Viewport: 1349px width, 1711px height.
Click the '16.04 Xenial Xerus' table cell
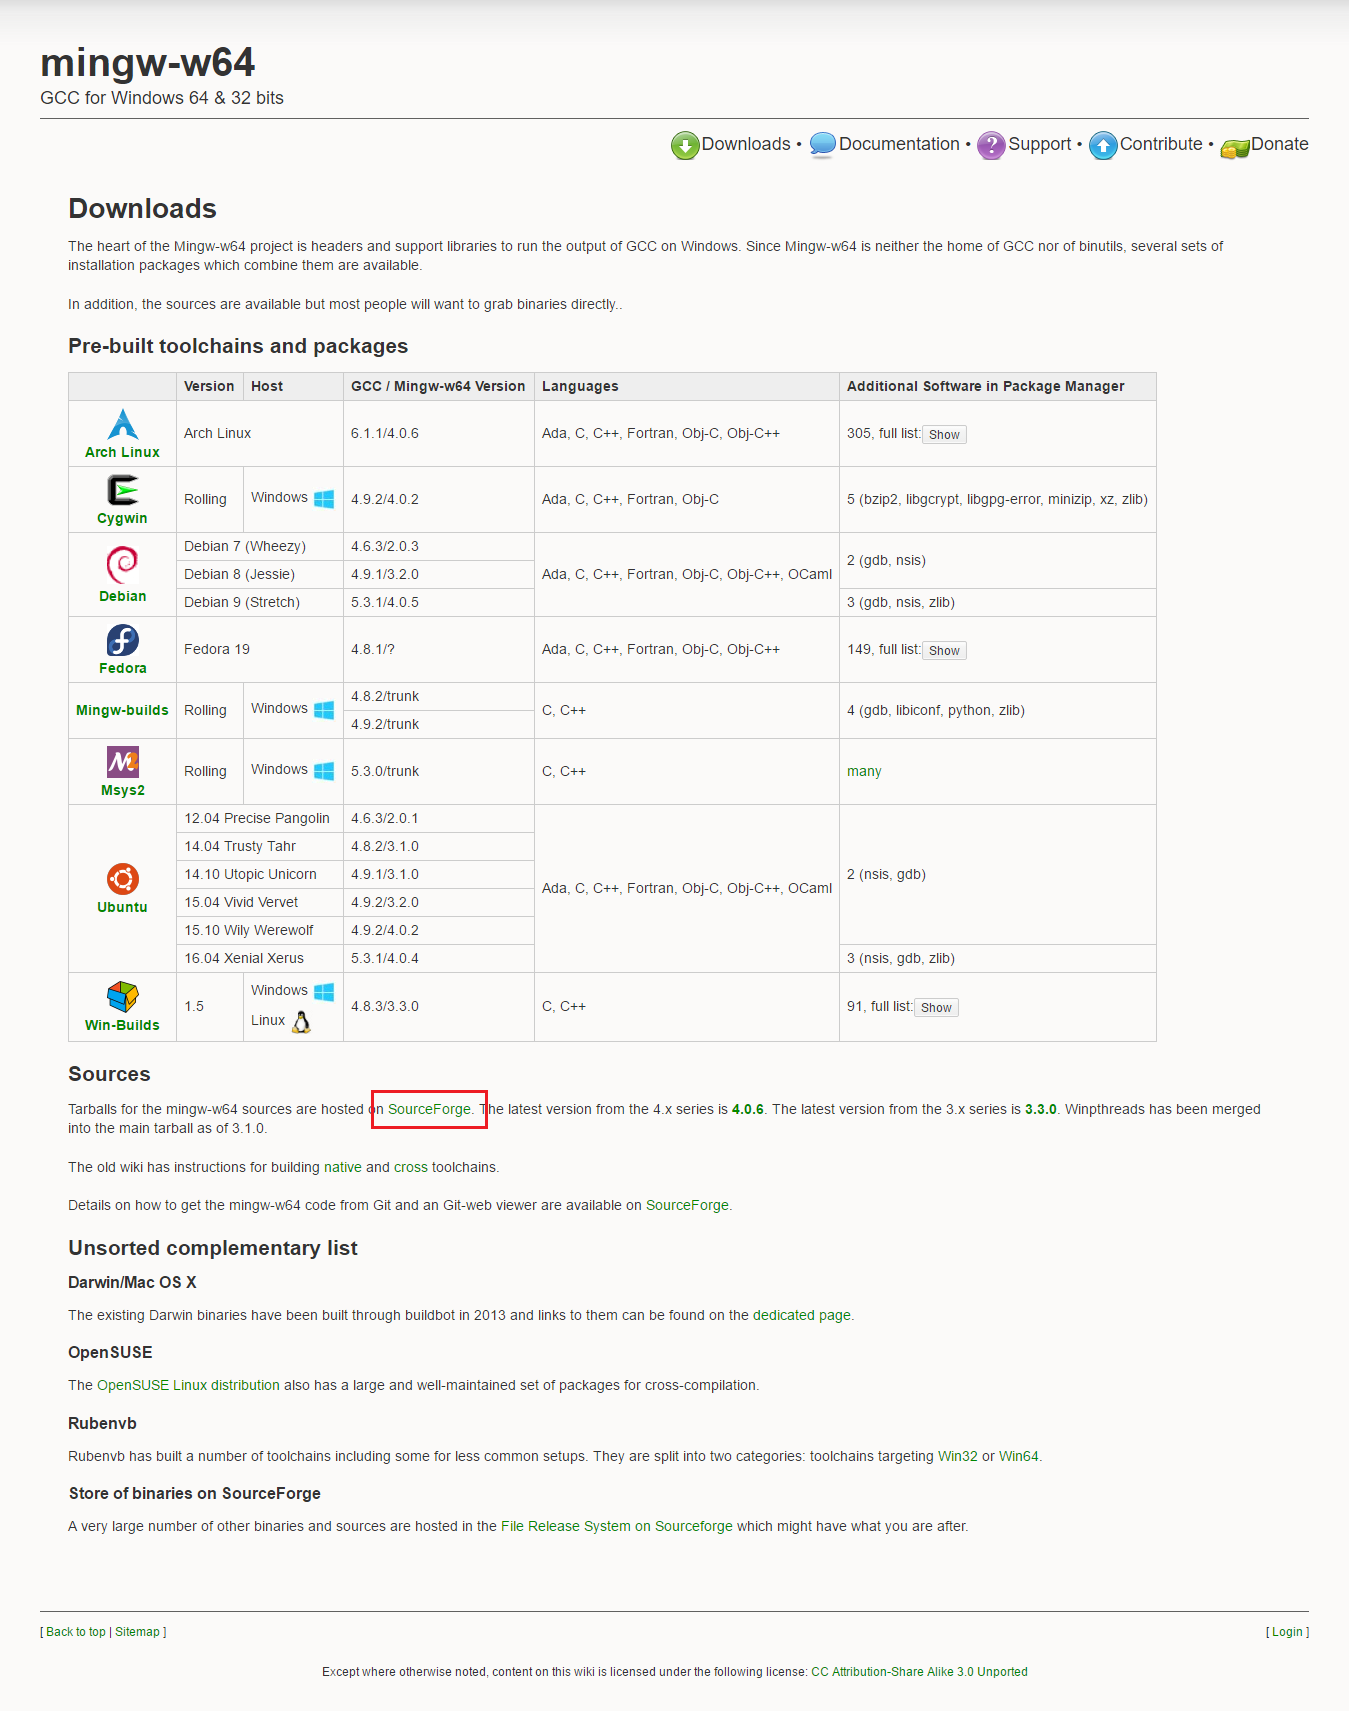click(260, 958)
